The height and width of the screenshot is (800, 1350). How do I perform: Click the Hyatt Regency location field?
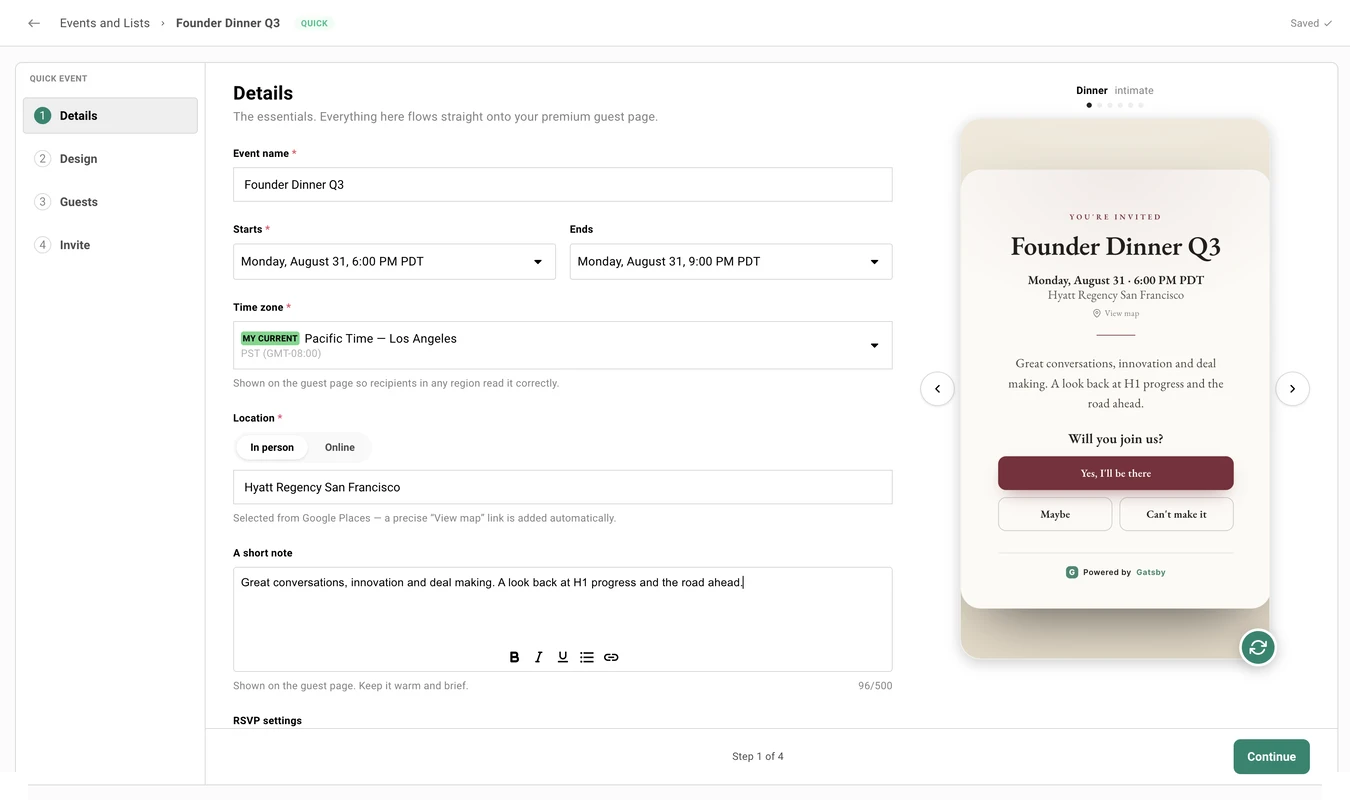tap(562, 487)
